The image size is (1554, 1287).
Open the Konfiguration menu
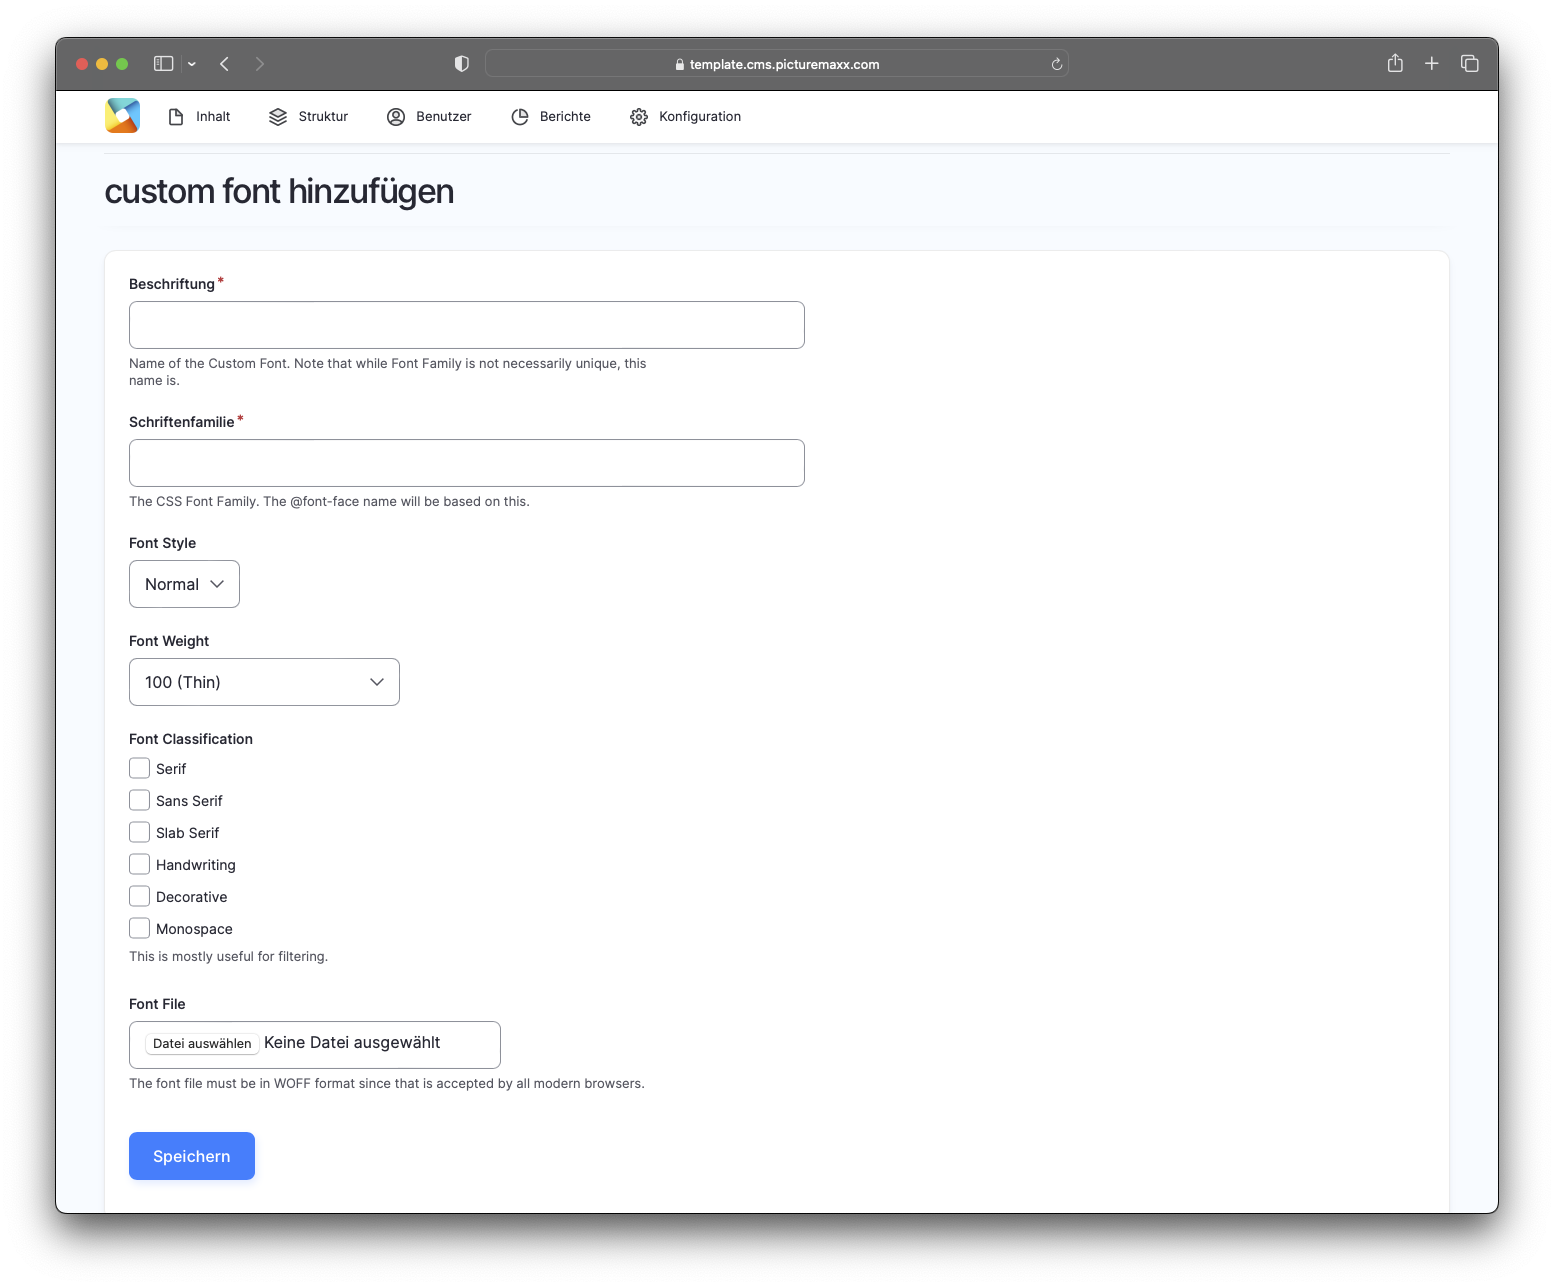click(x=686, y=117)
